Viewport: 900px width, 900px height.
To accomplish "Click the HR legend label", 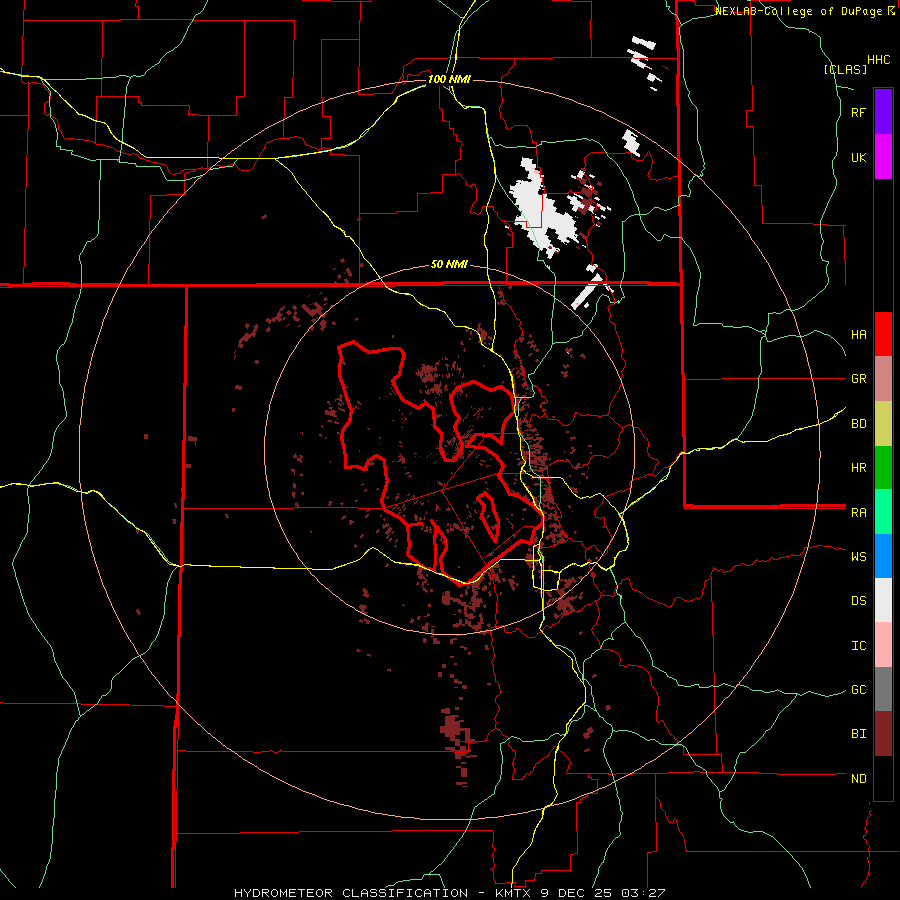I will [x=859, y=468].
